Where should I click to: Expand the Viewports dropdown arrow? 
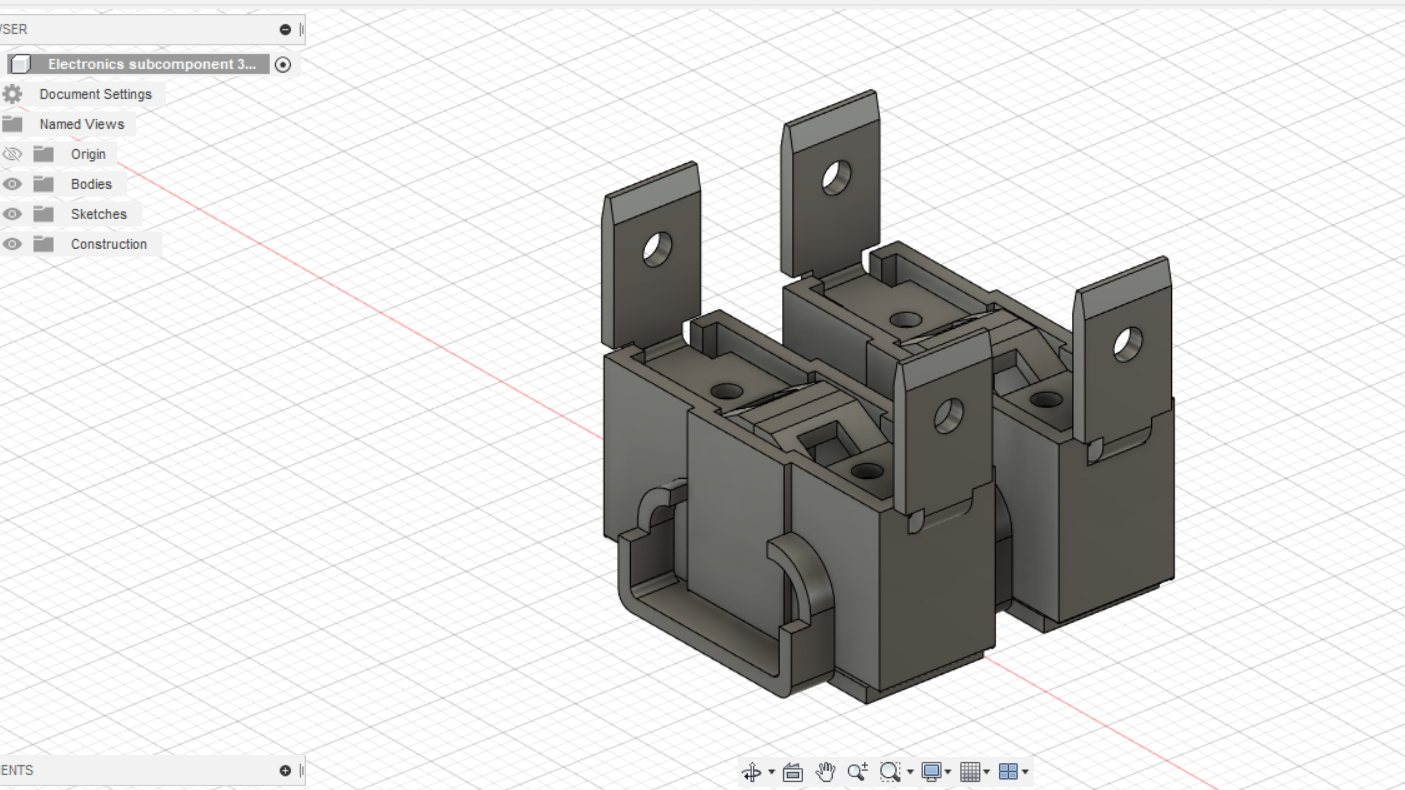pyautogui.click(x=1025, y=772)
